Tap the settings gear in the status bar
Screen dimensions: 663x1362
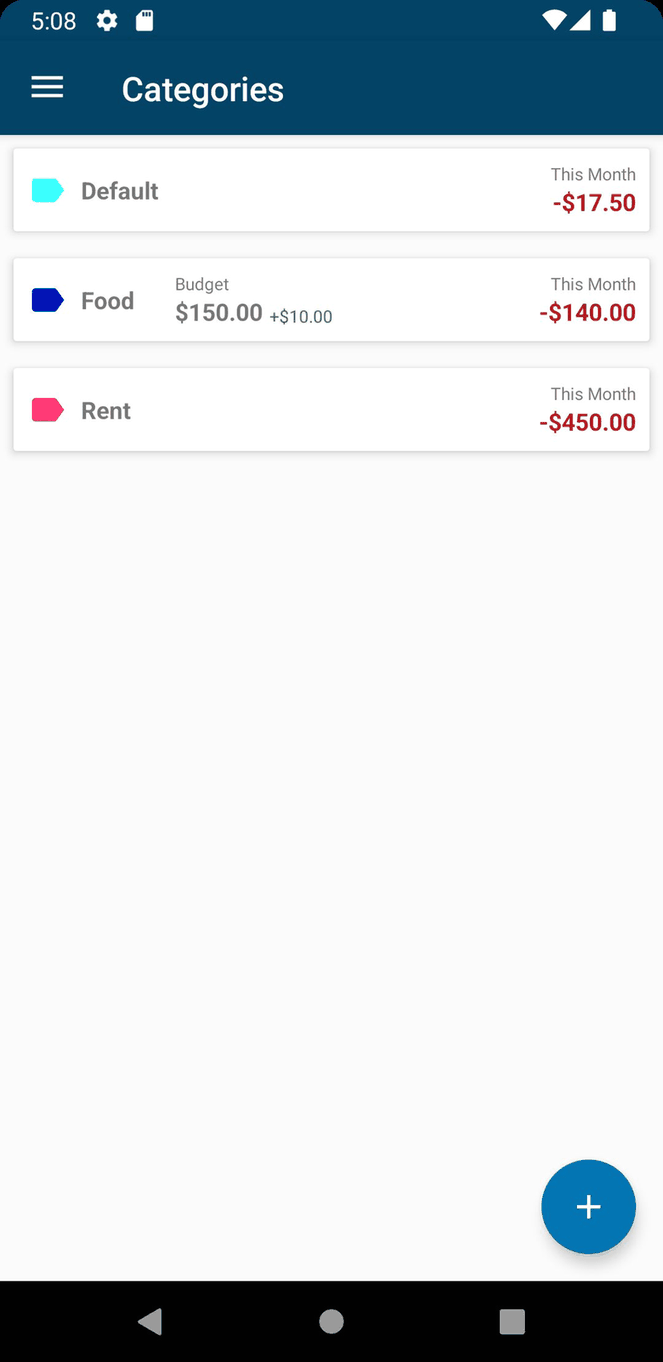[x=106, y=20]
